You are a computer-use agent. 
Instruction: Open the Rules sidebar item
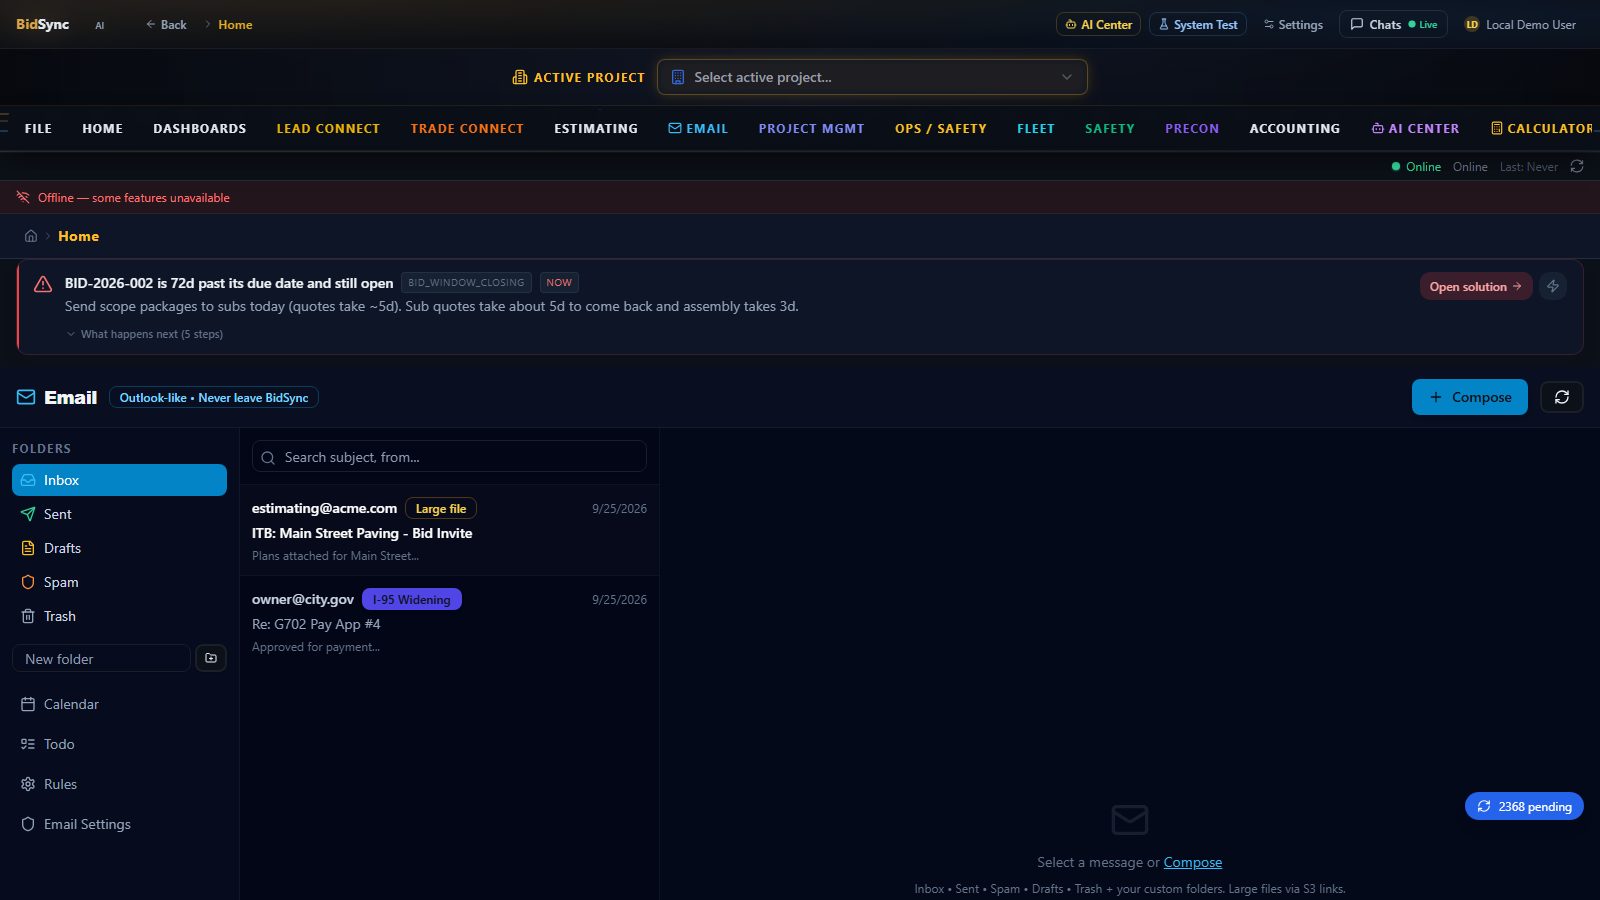pyautogui.click(x=119, y=784)
